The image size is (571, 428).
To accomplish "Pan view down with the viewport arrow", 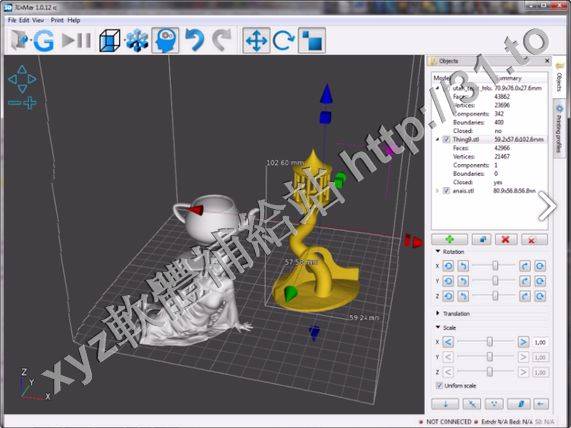I will [x=22, y=89].
